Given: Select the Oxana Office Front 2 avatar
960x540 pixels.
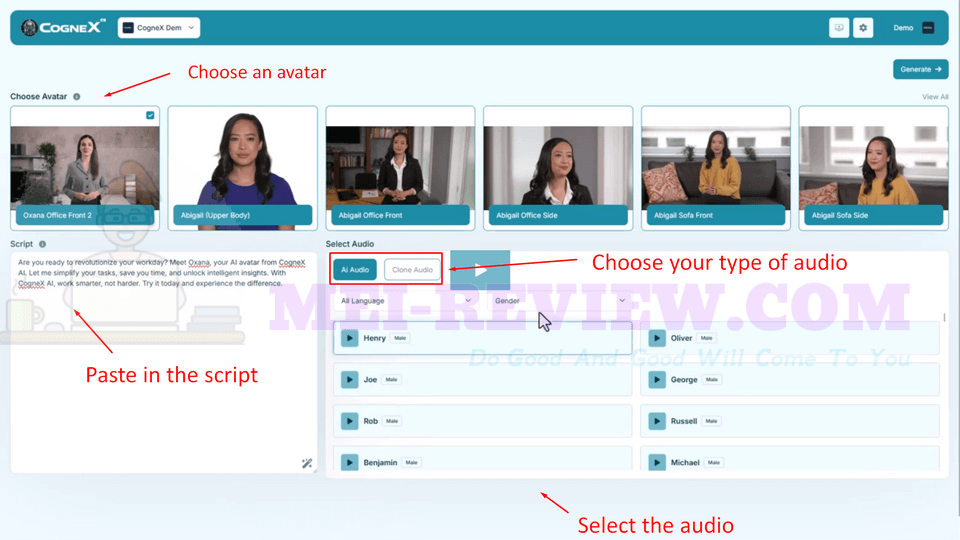Looking at the screenshot, I should [85, 168].
